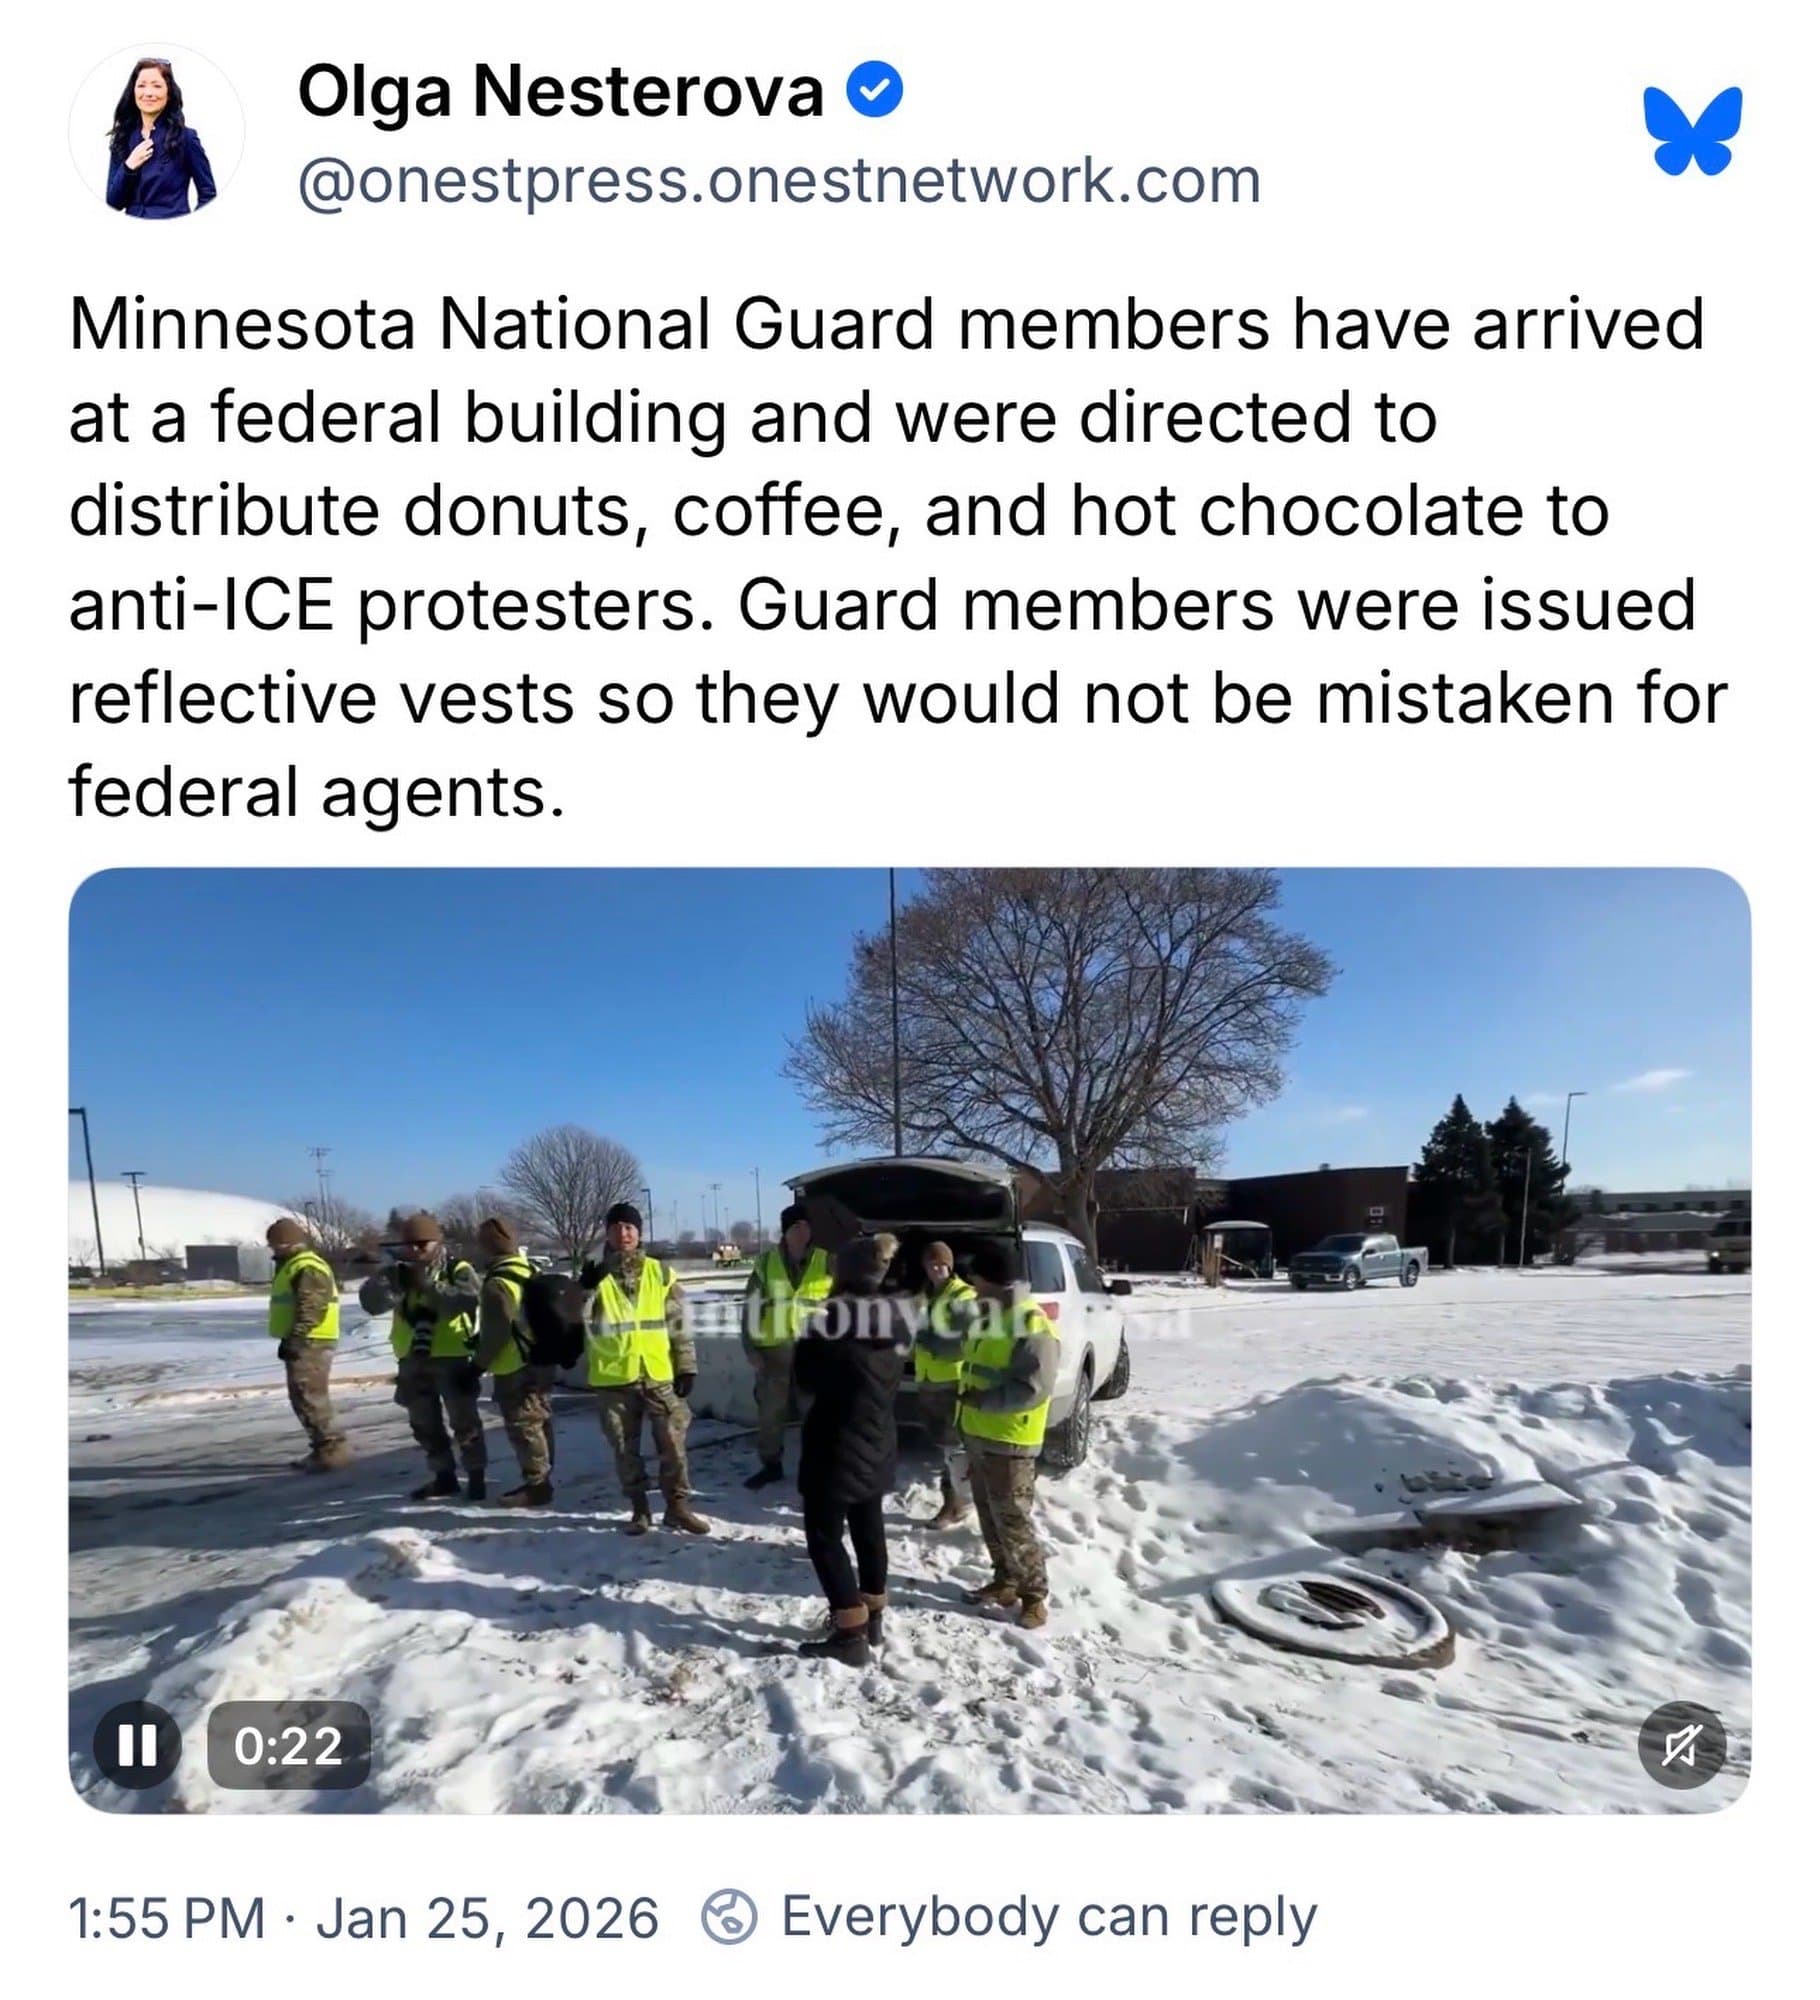Click the 0:22 time remaining indicator

click(x=288, y=1745)
